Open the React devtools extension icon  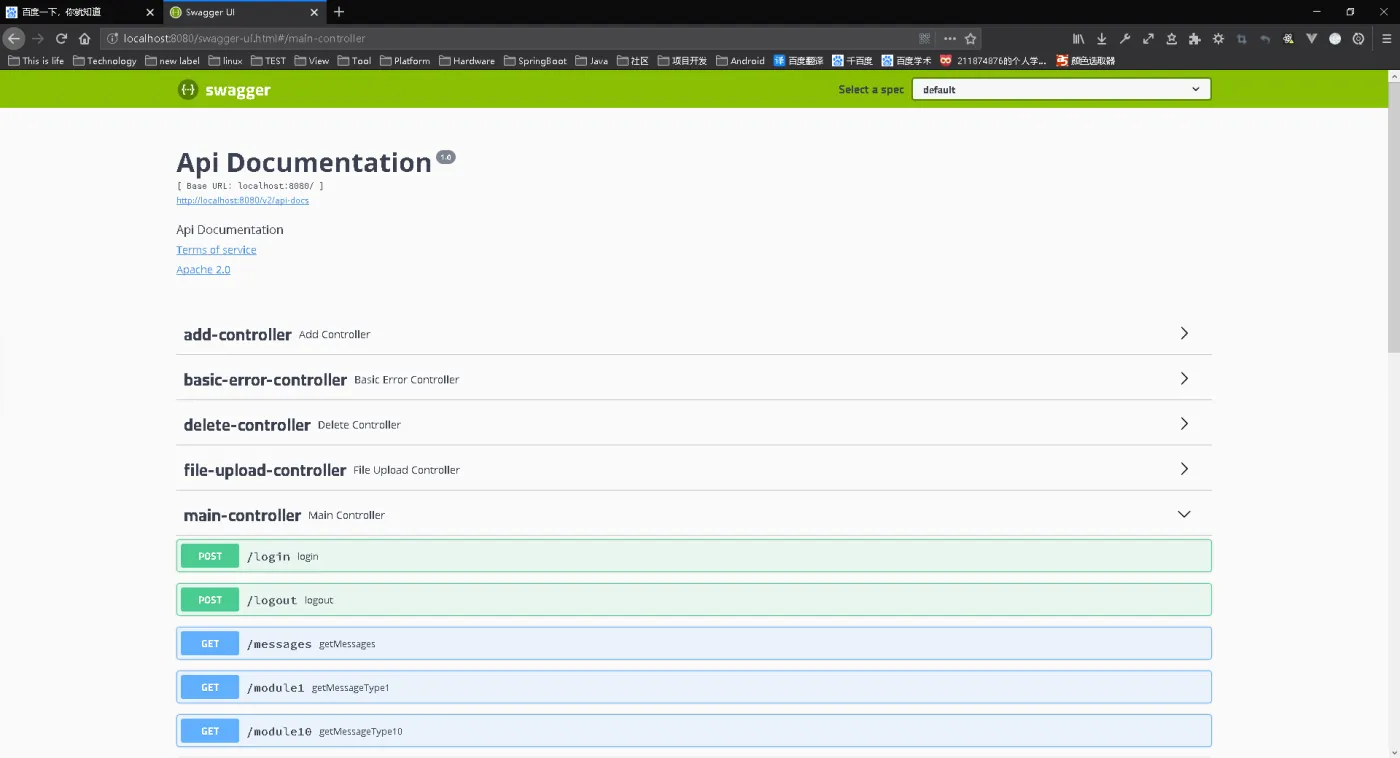click(x=1288, y=39)
